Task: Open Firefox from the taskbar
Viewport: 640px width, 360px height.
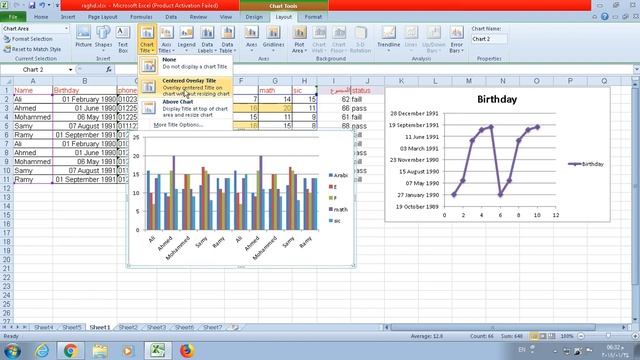Action: pos(187,351)
